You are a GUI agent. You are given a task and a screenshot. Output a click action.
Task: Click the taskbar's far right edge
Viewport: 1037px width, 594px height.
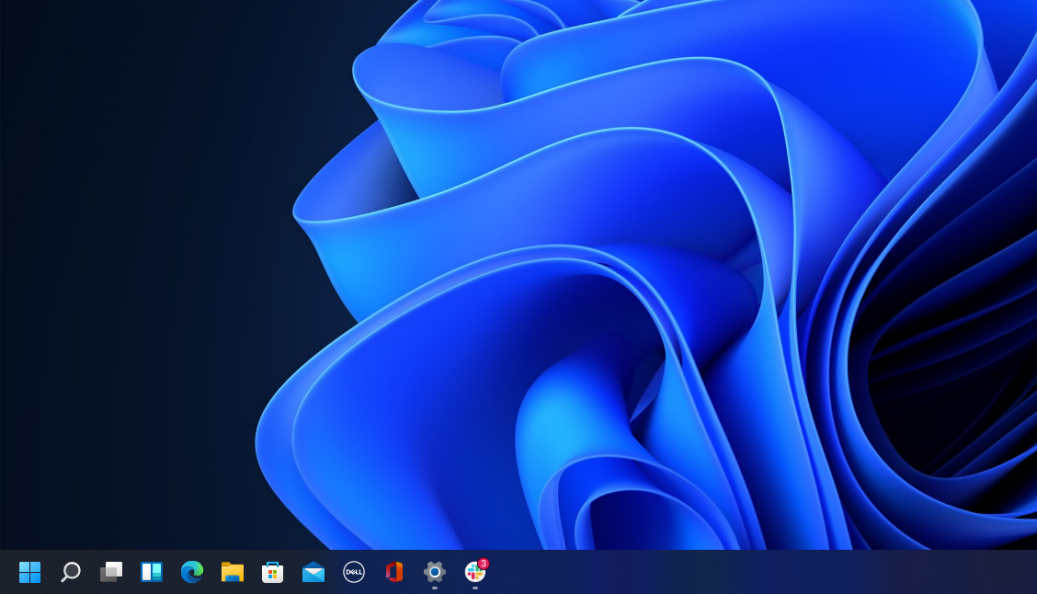click(x=1030, y=572)
